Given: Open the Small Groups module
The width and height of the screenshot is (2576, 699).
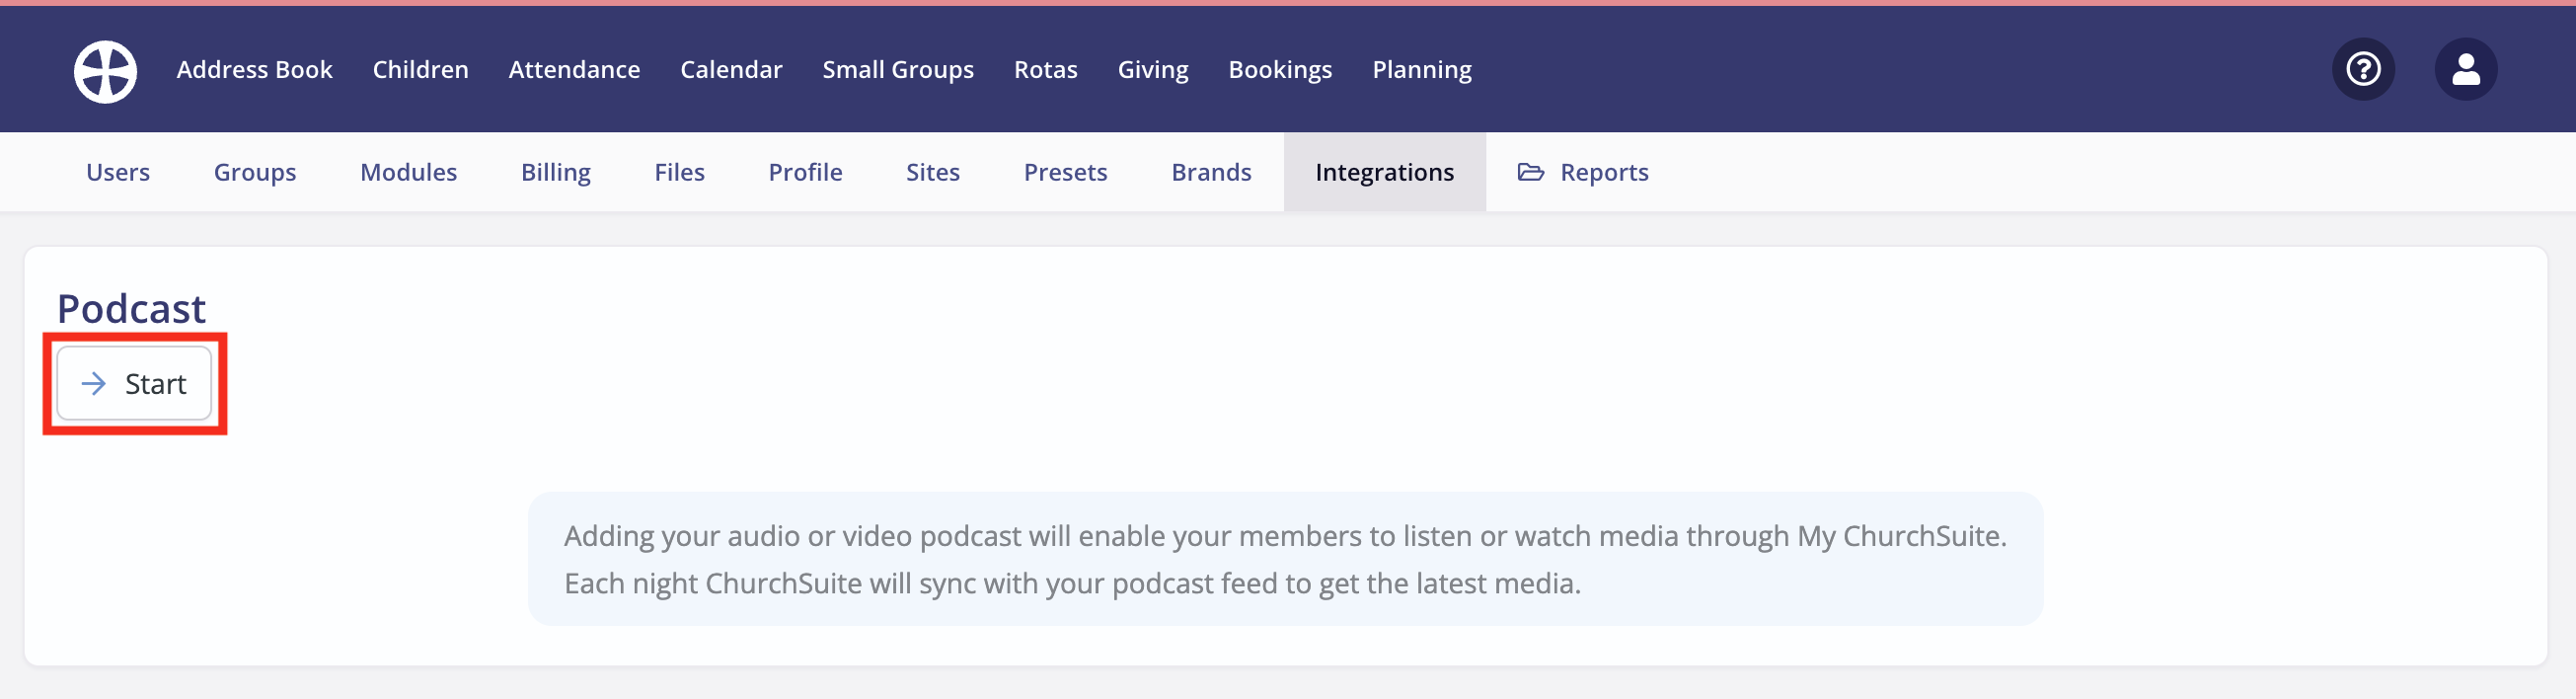Looking at the screenshot, I should (x=898, y=70).
